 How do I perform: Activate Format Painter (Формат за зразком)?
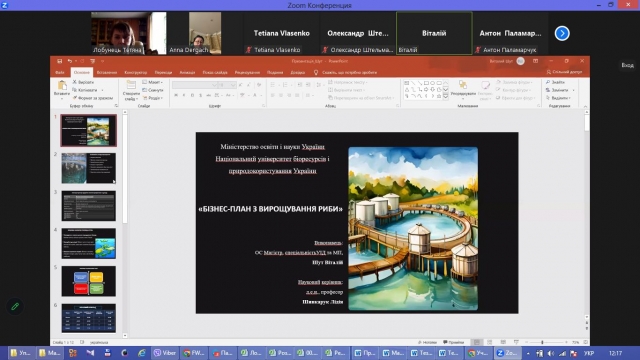tap(93, 98)
